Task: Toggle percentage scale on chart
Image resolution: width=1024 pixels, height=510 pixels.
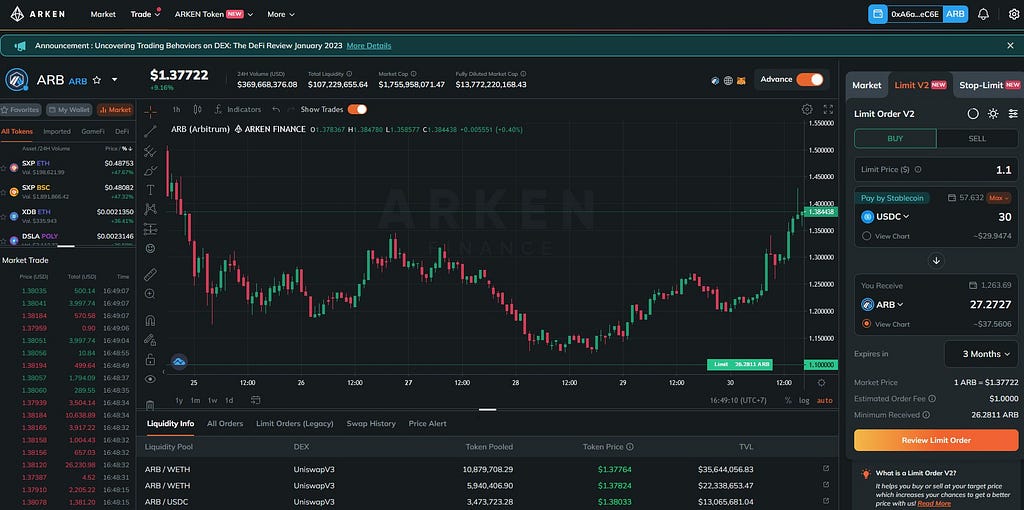Action: pyautogui.click(x=788, y=400)
